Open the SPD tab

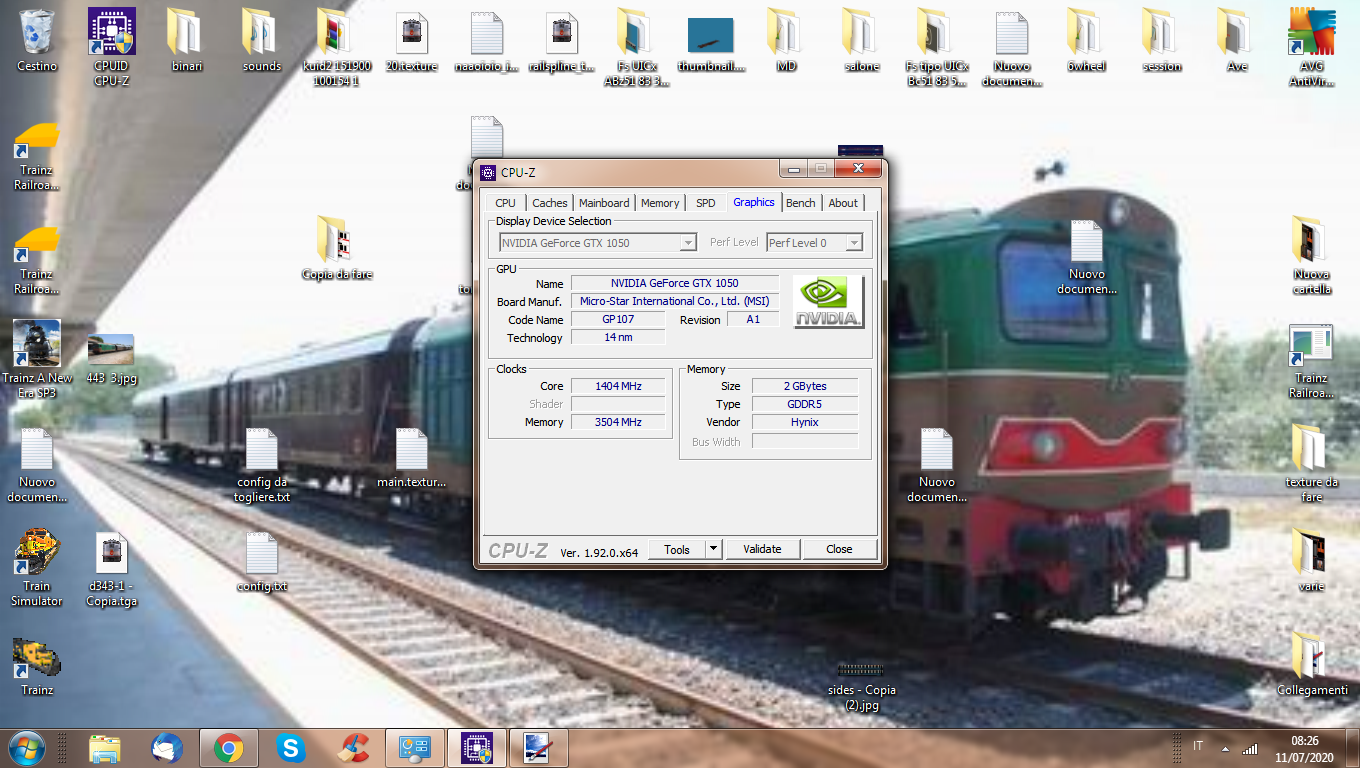tap(705, 203)
